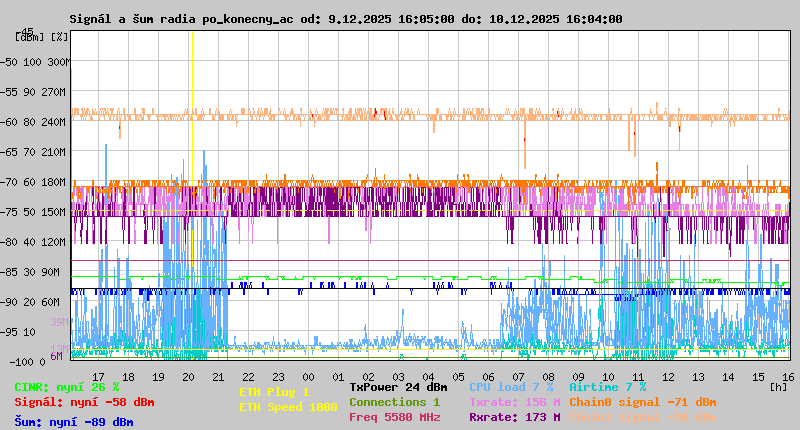Click the 'Chain1 signal -58 dBm' legend entry
This screenshot has height=430, width=800.
(643, 417)
